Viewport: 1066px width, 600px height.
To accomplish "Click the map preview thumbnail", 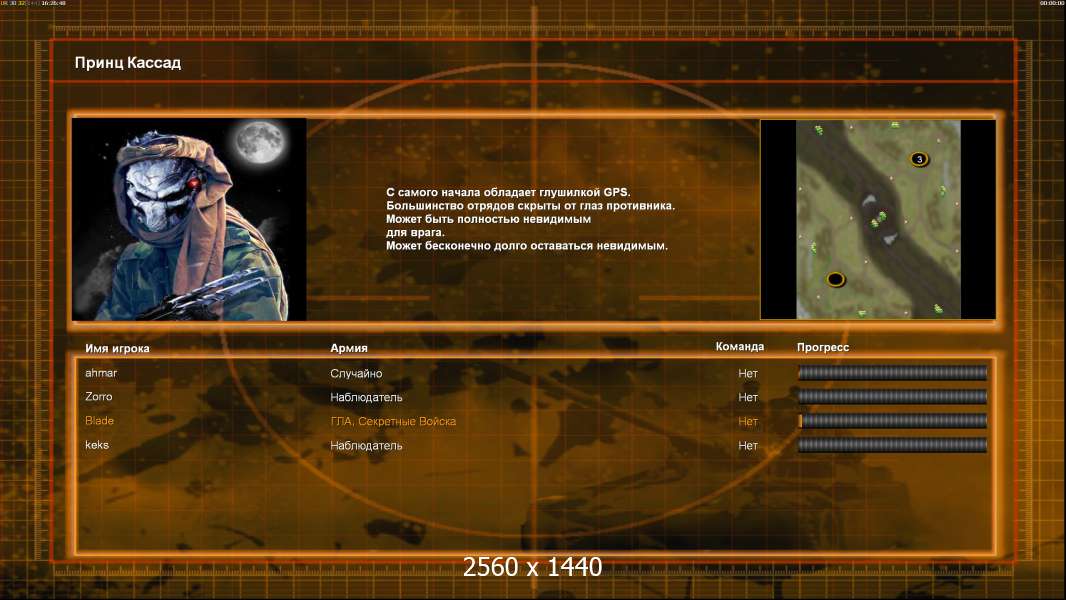I will pyautogui.click(x=878, y=219).
